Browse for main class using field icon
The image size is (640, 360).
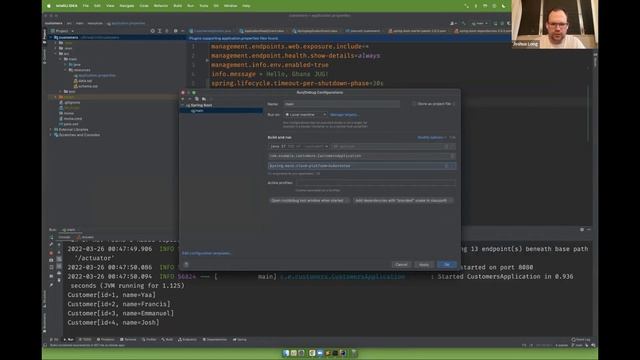point(452,156)
